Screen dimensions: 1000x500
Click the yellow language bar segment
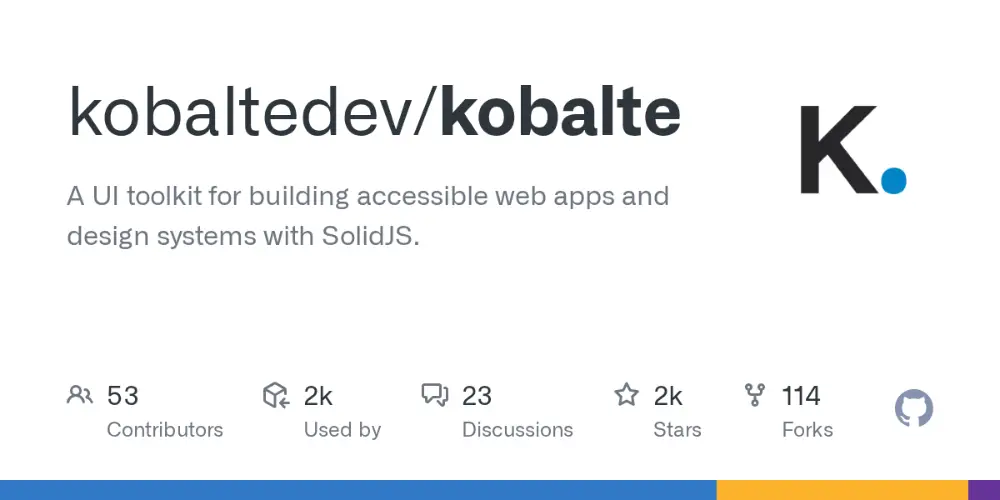point(842,490)
